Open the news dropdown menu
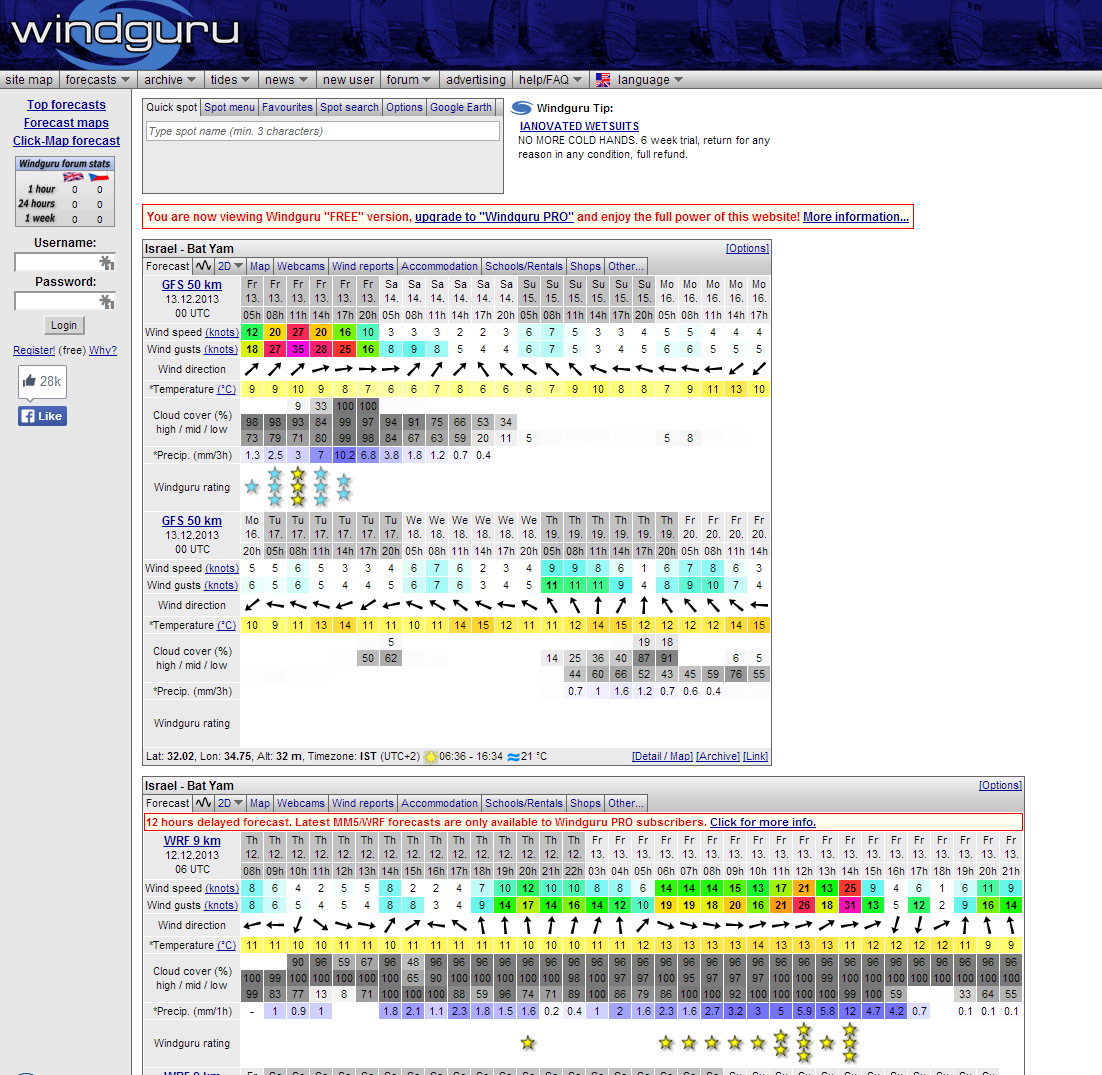This screenshot has height=1075, width=1102. (x=286, y=80)
